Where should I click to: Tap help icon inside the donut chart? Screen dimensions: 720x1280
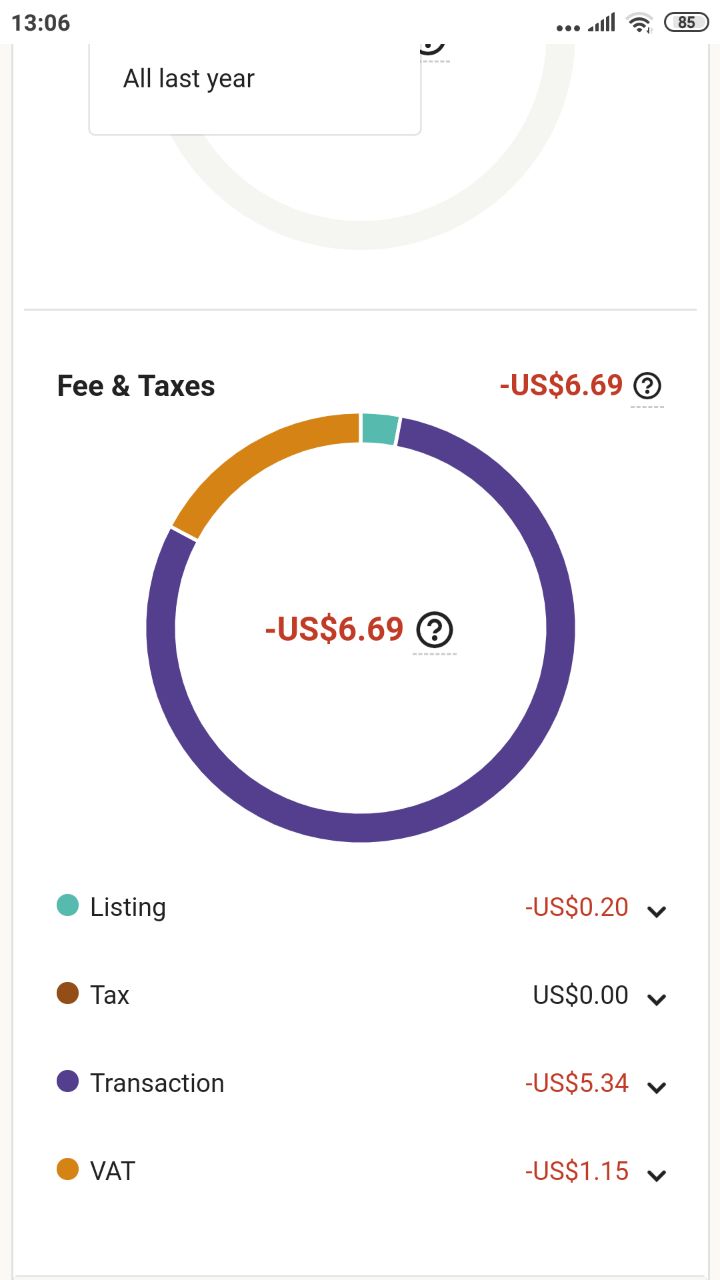(x=435, y=630)
